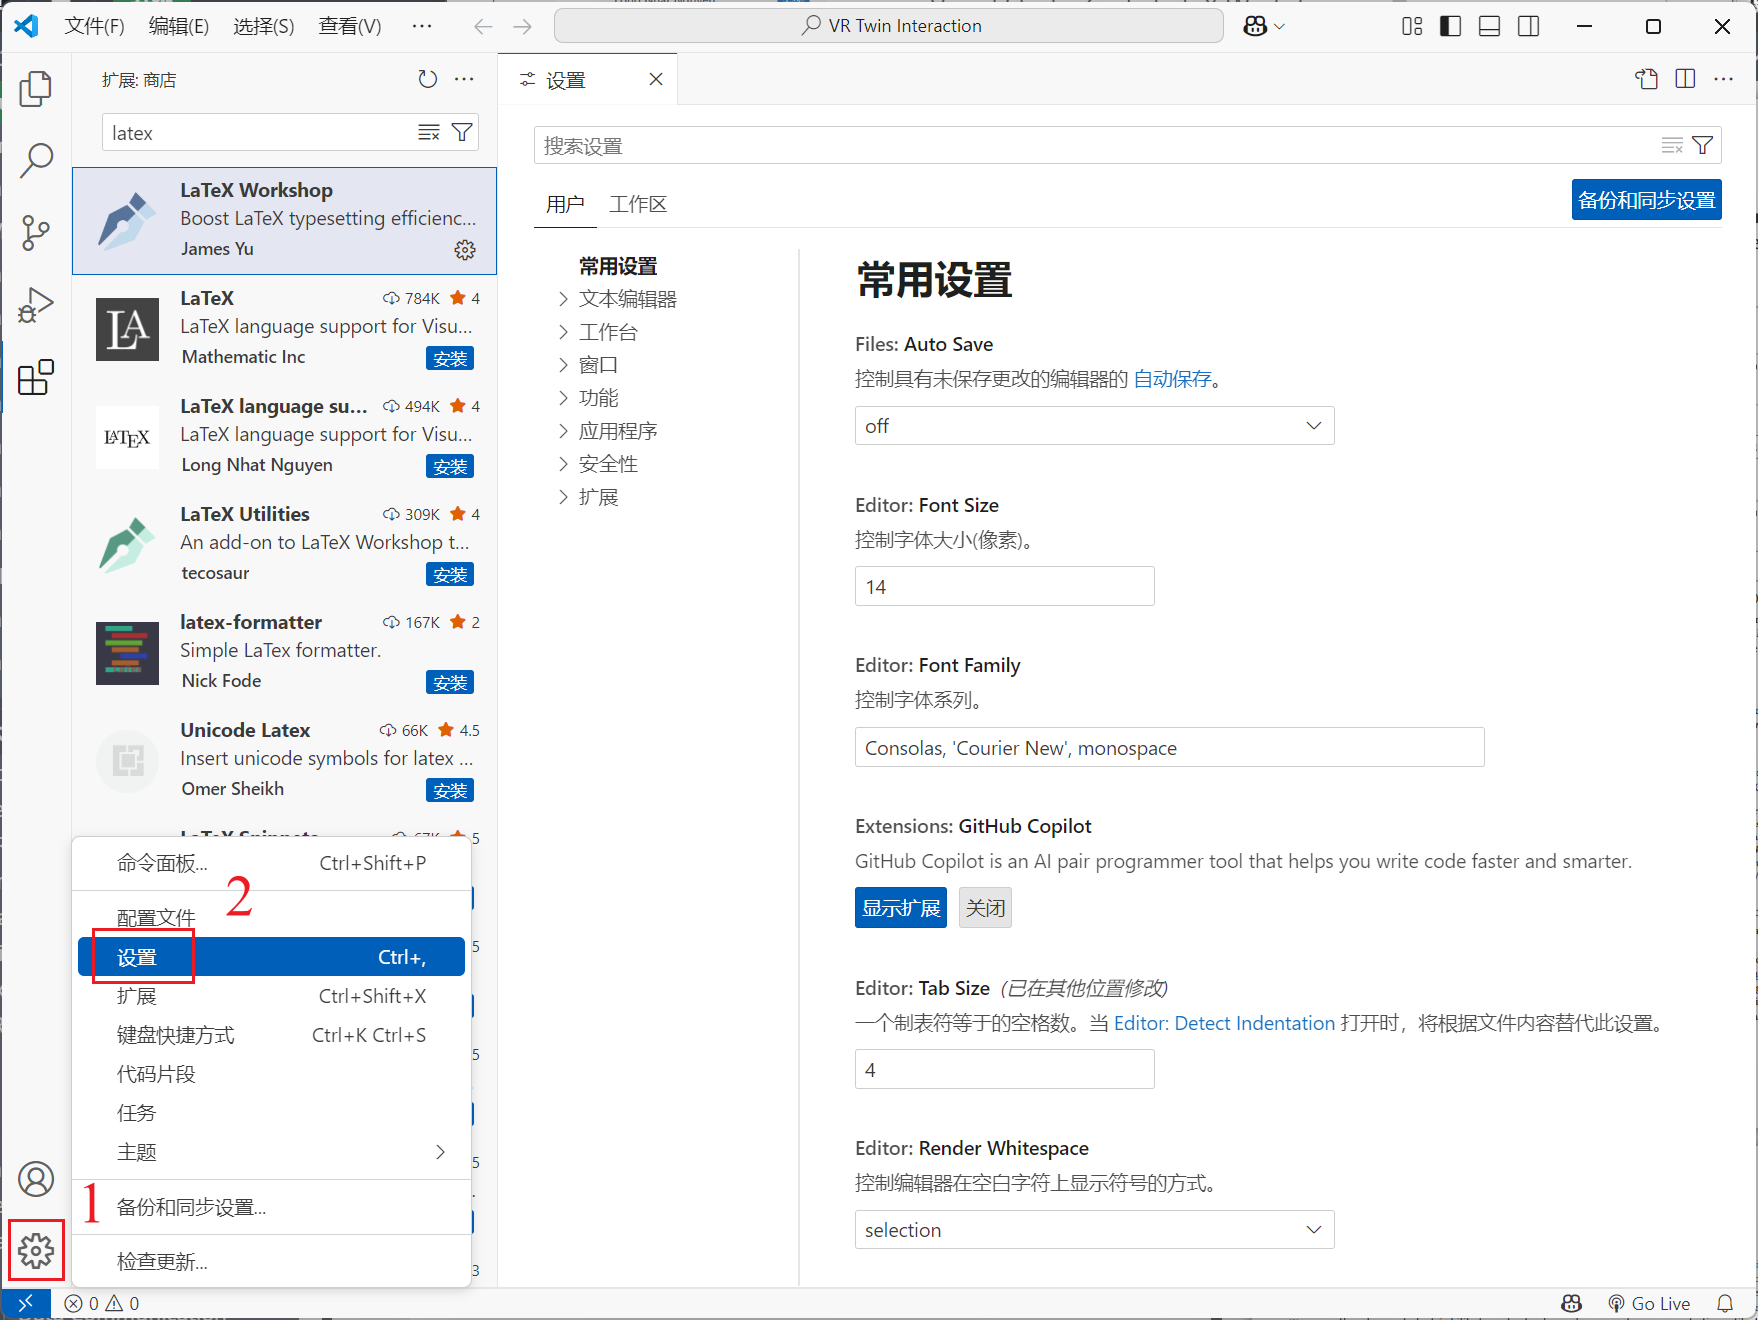
Task: Open the Source Control view
Action: [36, 232]
